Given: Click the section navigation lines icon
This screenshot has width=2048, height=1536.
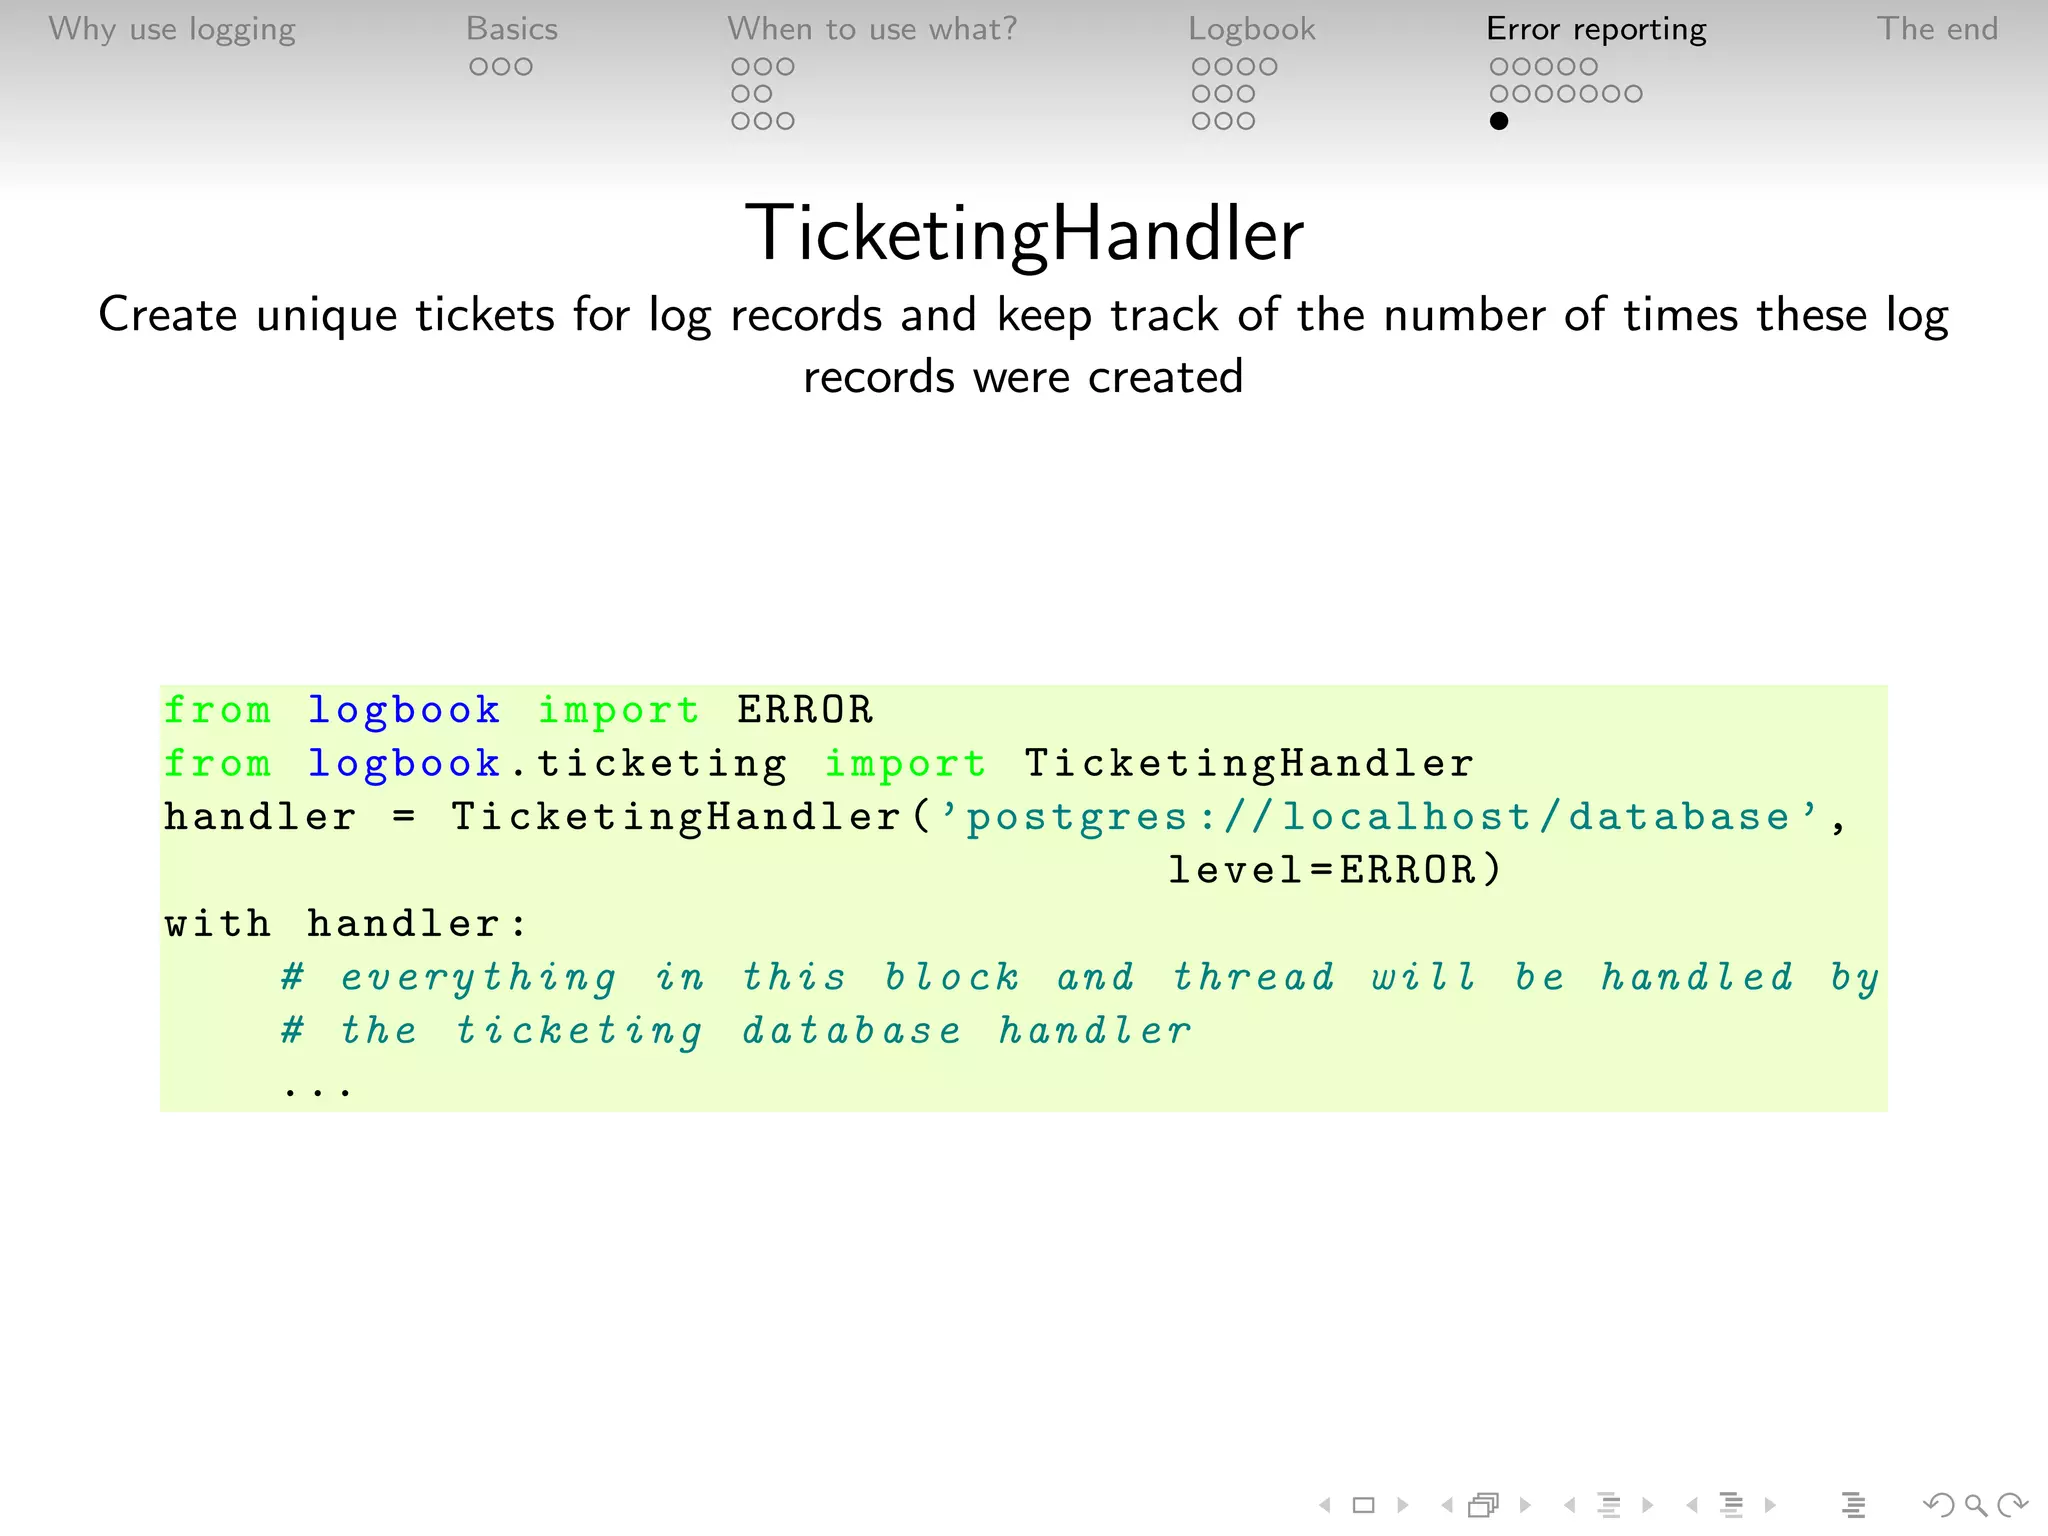Looking at the screenshot, I should pyautogui.click(x=1731, y=1504).
